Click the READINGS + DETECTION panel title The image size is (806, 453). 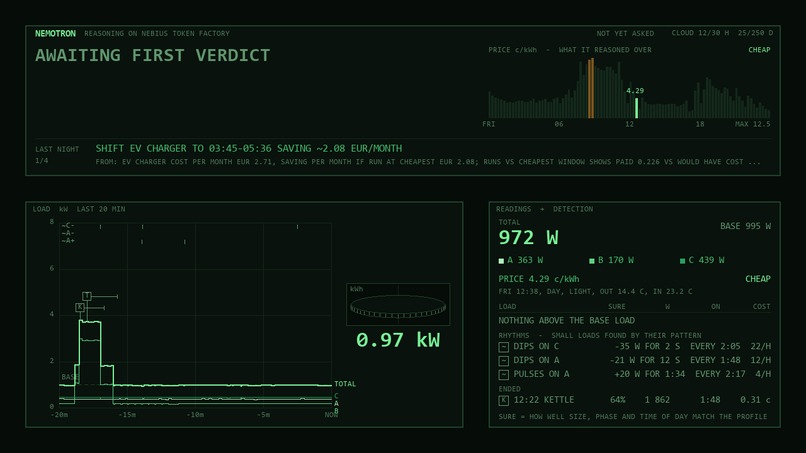click(x=544, y=209)
